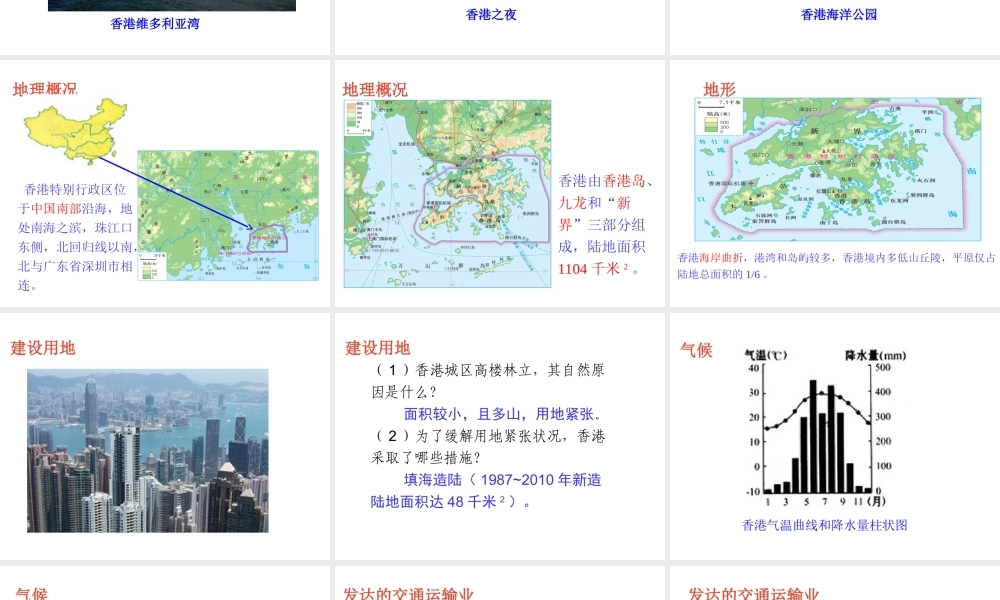Select the temperature and precipitation chart

click(x=826, y=427)
